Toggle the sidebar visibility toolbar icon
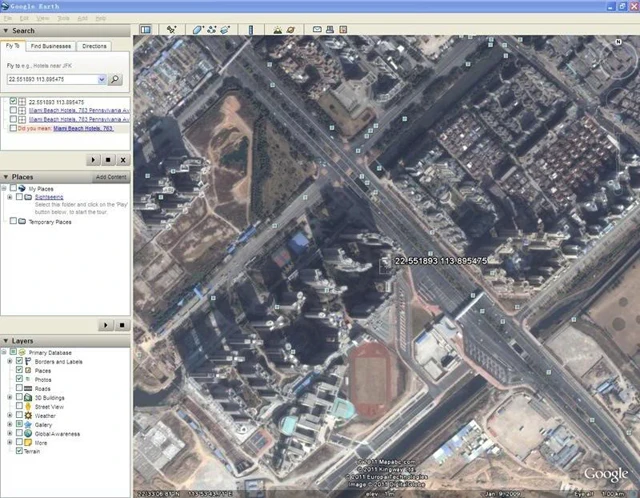640x498 pixels. [145, 29]
